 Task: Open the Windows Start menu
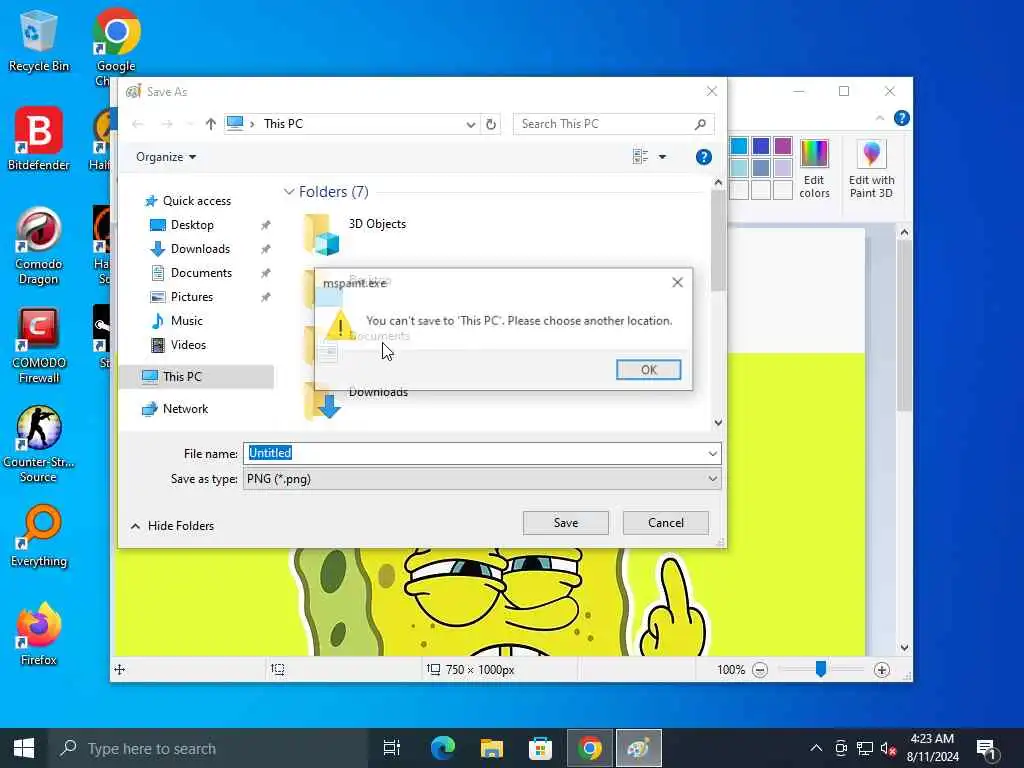tap(24, 748)
